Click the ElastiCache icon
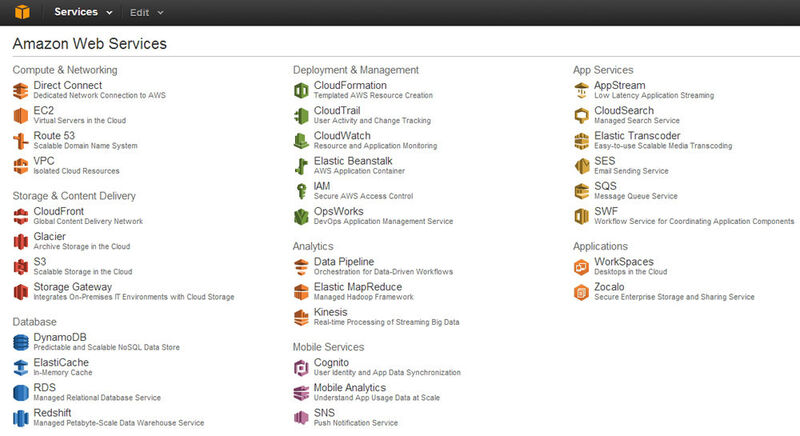Image resolution: width=800 pixels, height=436 pixels. coord(20,368)
